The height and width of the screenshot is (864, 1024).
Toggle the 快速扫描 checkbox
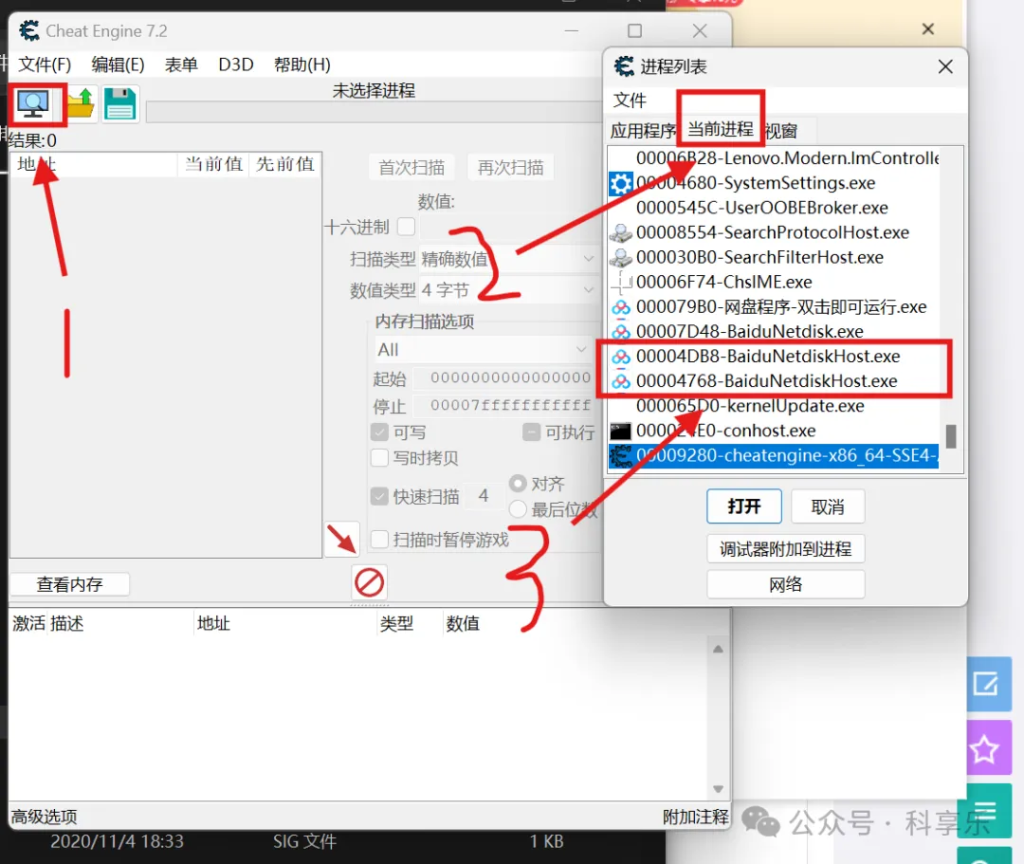tap(379, 496)
